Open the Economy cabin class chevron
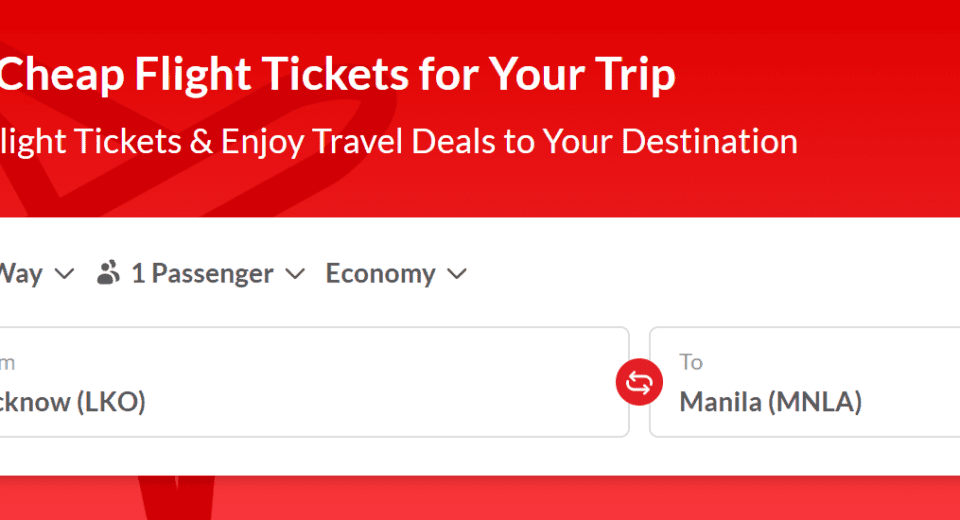 457,274
